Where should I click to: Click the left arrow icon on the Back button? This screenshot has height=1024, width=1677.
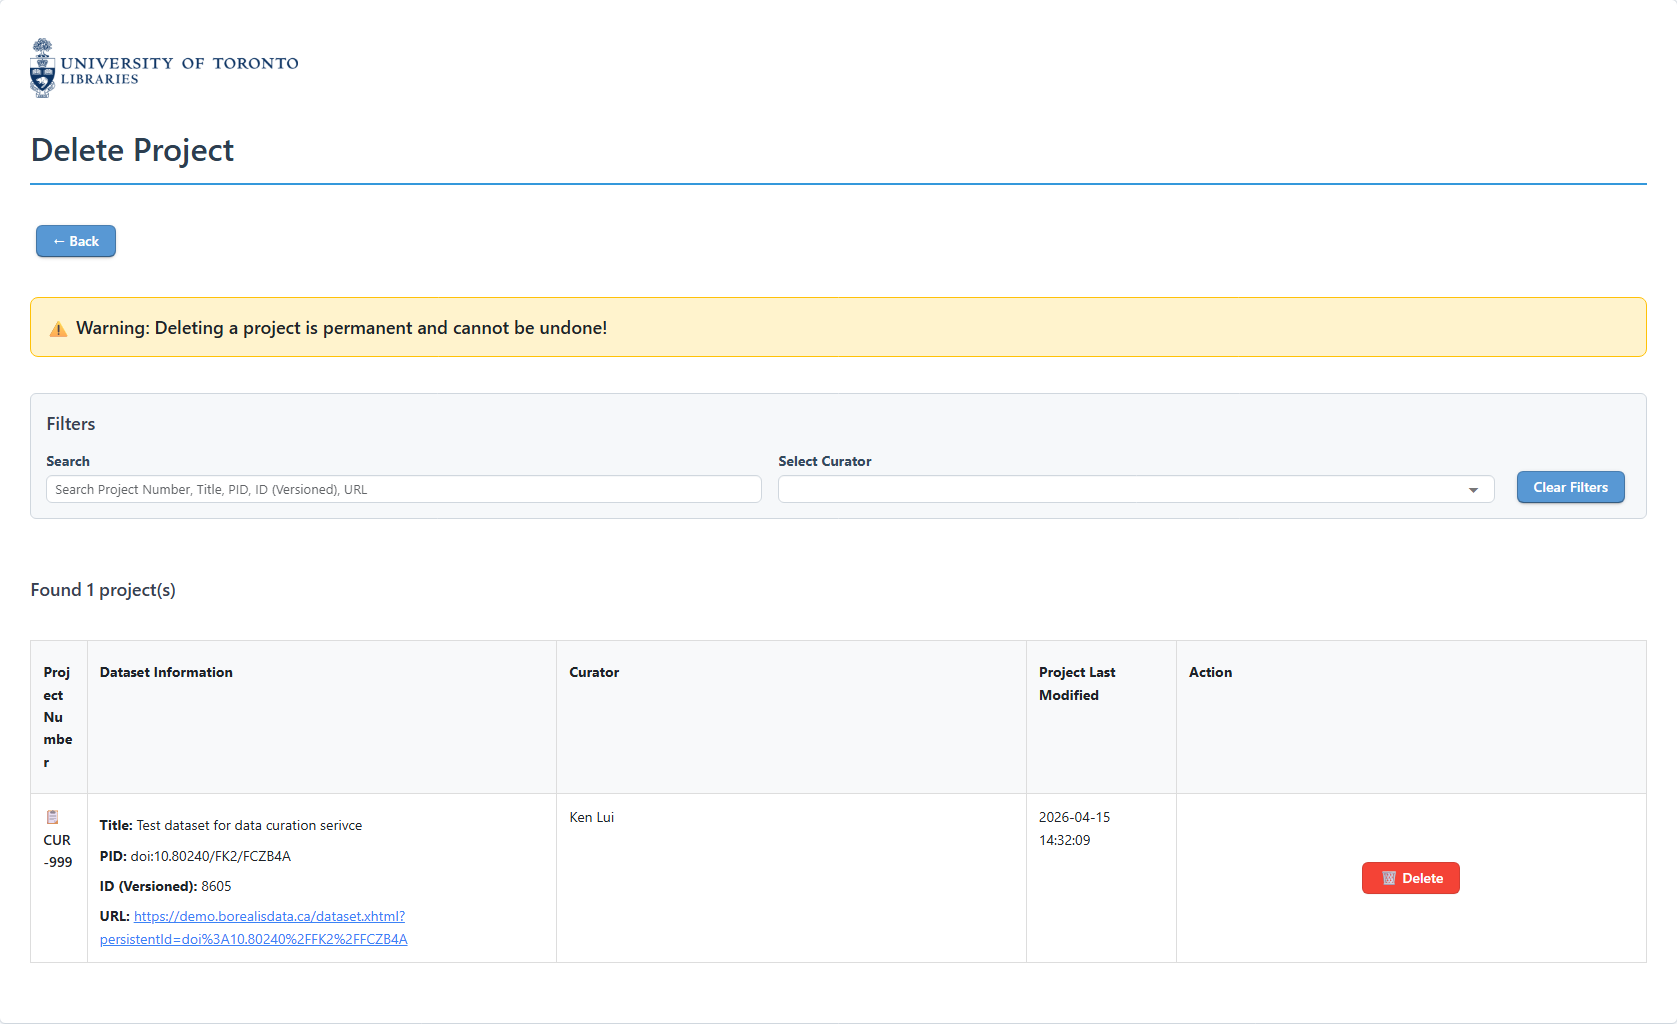pos(60,241)
